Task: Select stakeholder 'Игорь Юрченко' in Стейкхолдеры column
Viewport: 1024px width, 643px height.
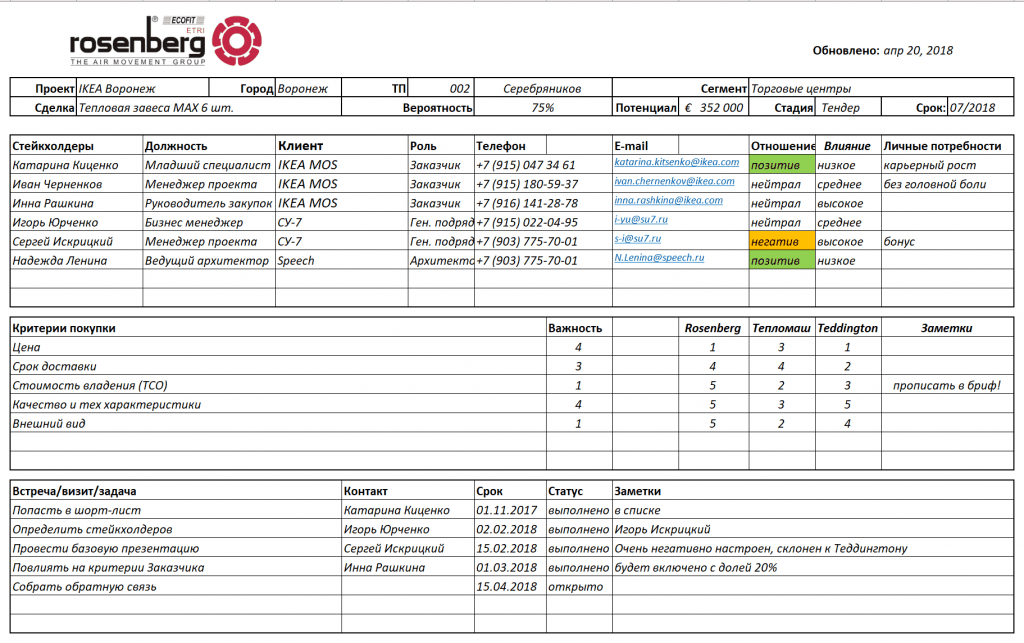Action: coord(55,222)
